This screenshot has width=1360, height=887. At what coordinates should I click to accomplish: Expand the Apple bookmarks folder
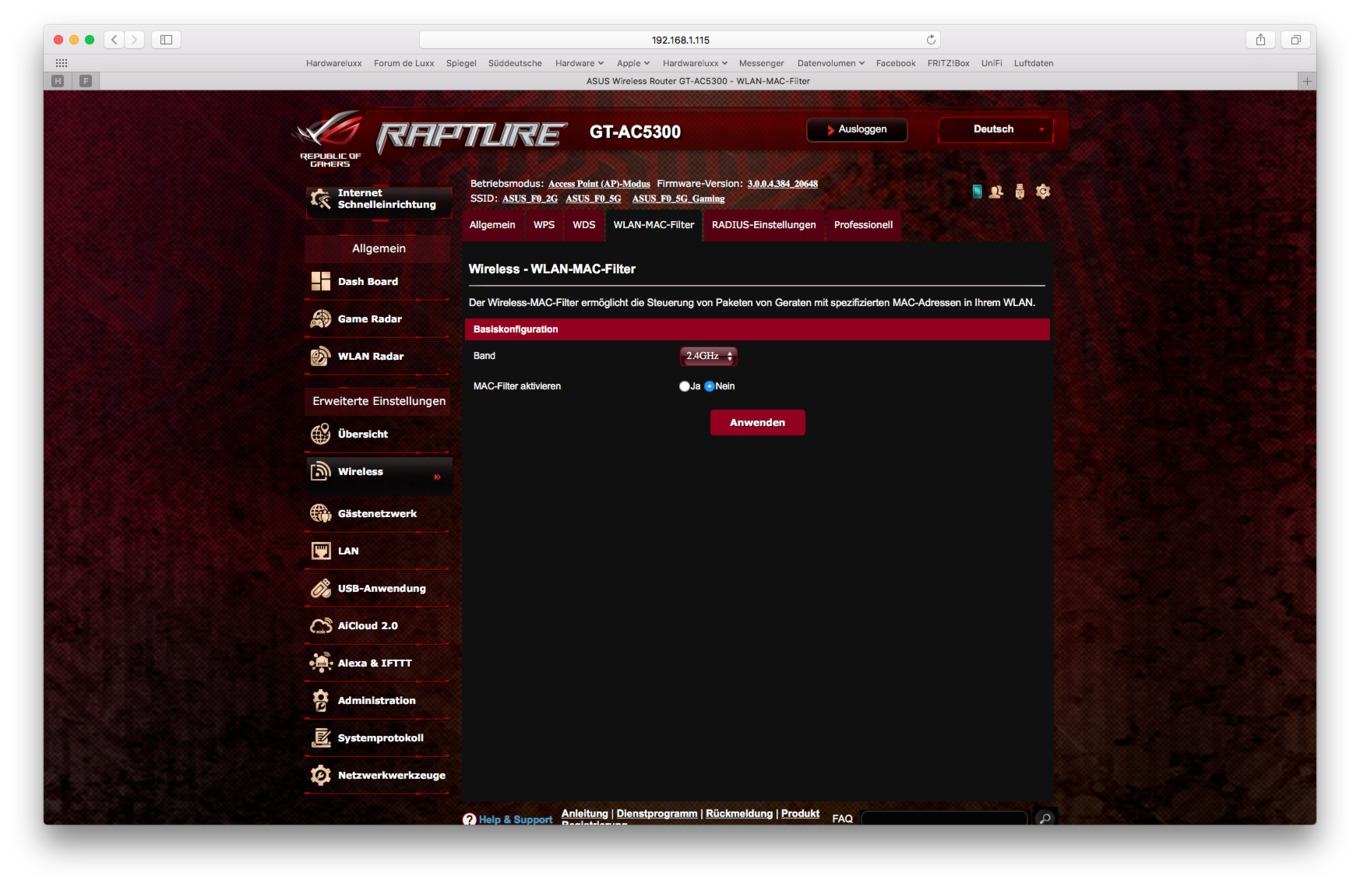pos(633,63)
